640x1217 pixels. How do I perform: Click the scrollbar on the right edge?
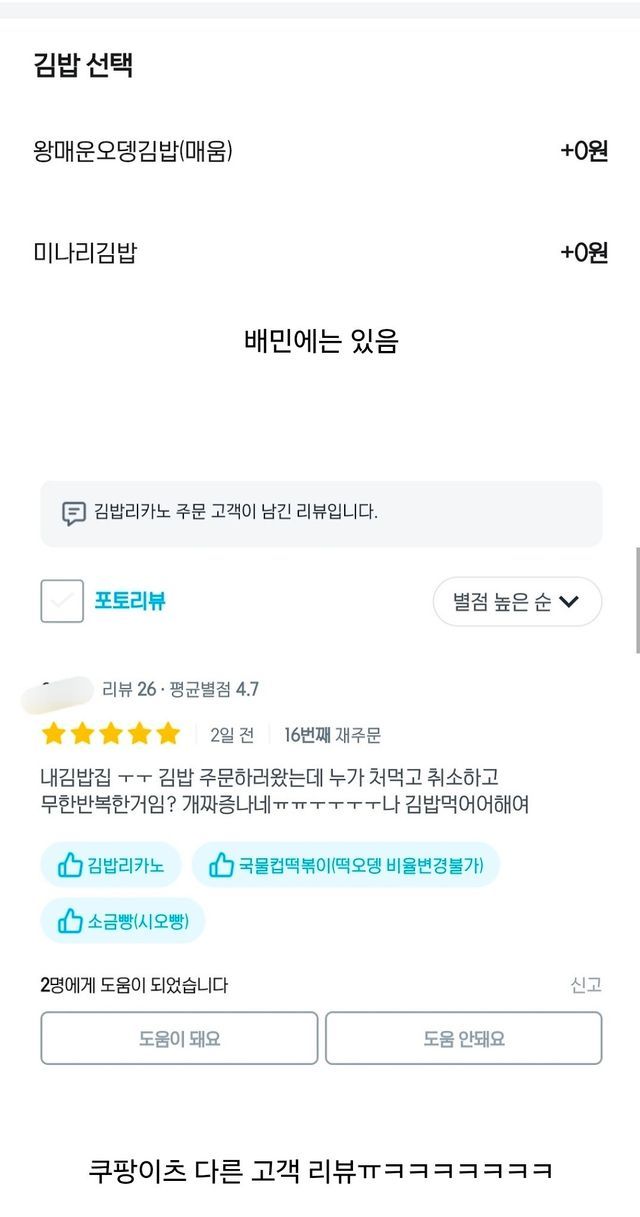(x=637, y=600)
